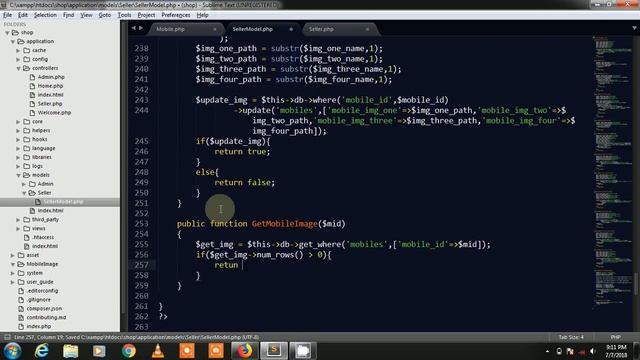Open Windows Explorer from the taskbar
640x360 pixels.
pos(70,351)
